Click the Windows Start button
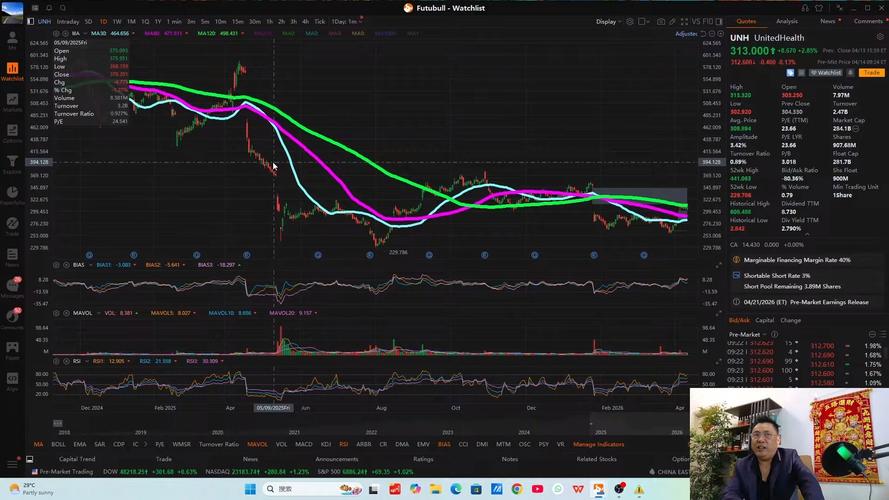Screen dimensions: 889x500 [250, 489]
